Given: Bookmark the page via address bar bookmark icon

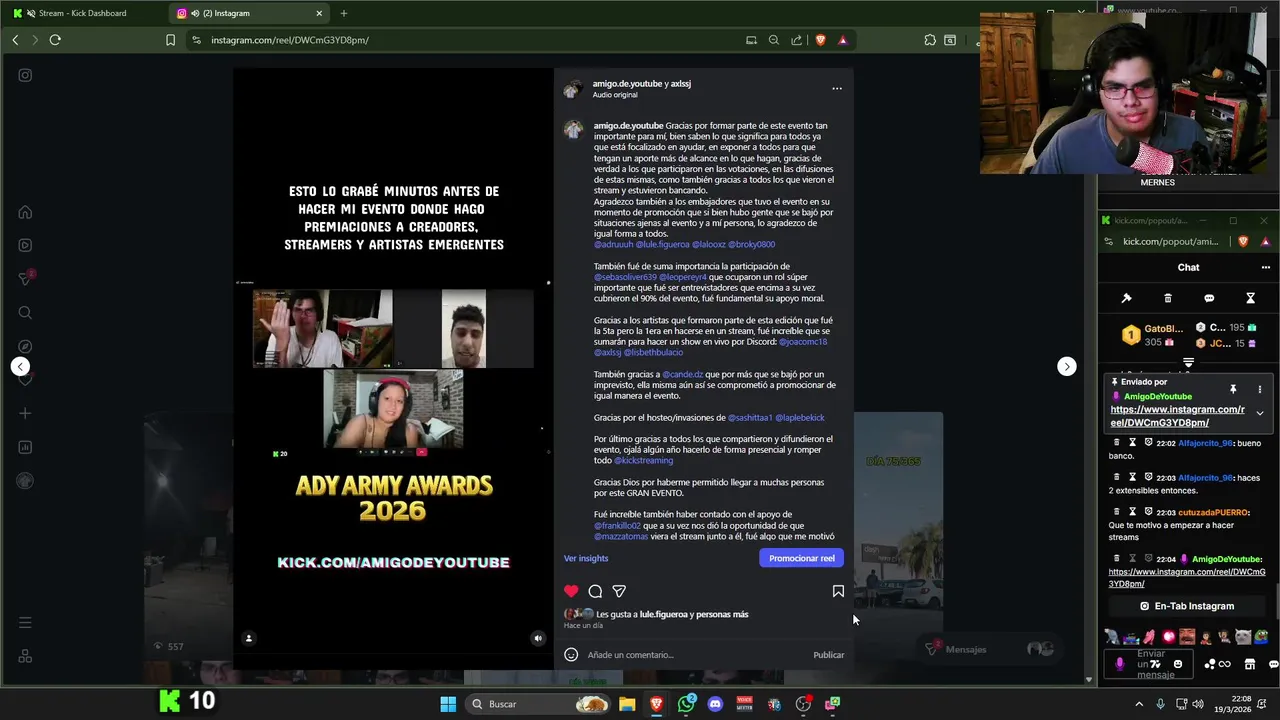Looking at the screenshot, I should tap(170, 40).
